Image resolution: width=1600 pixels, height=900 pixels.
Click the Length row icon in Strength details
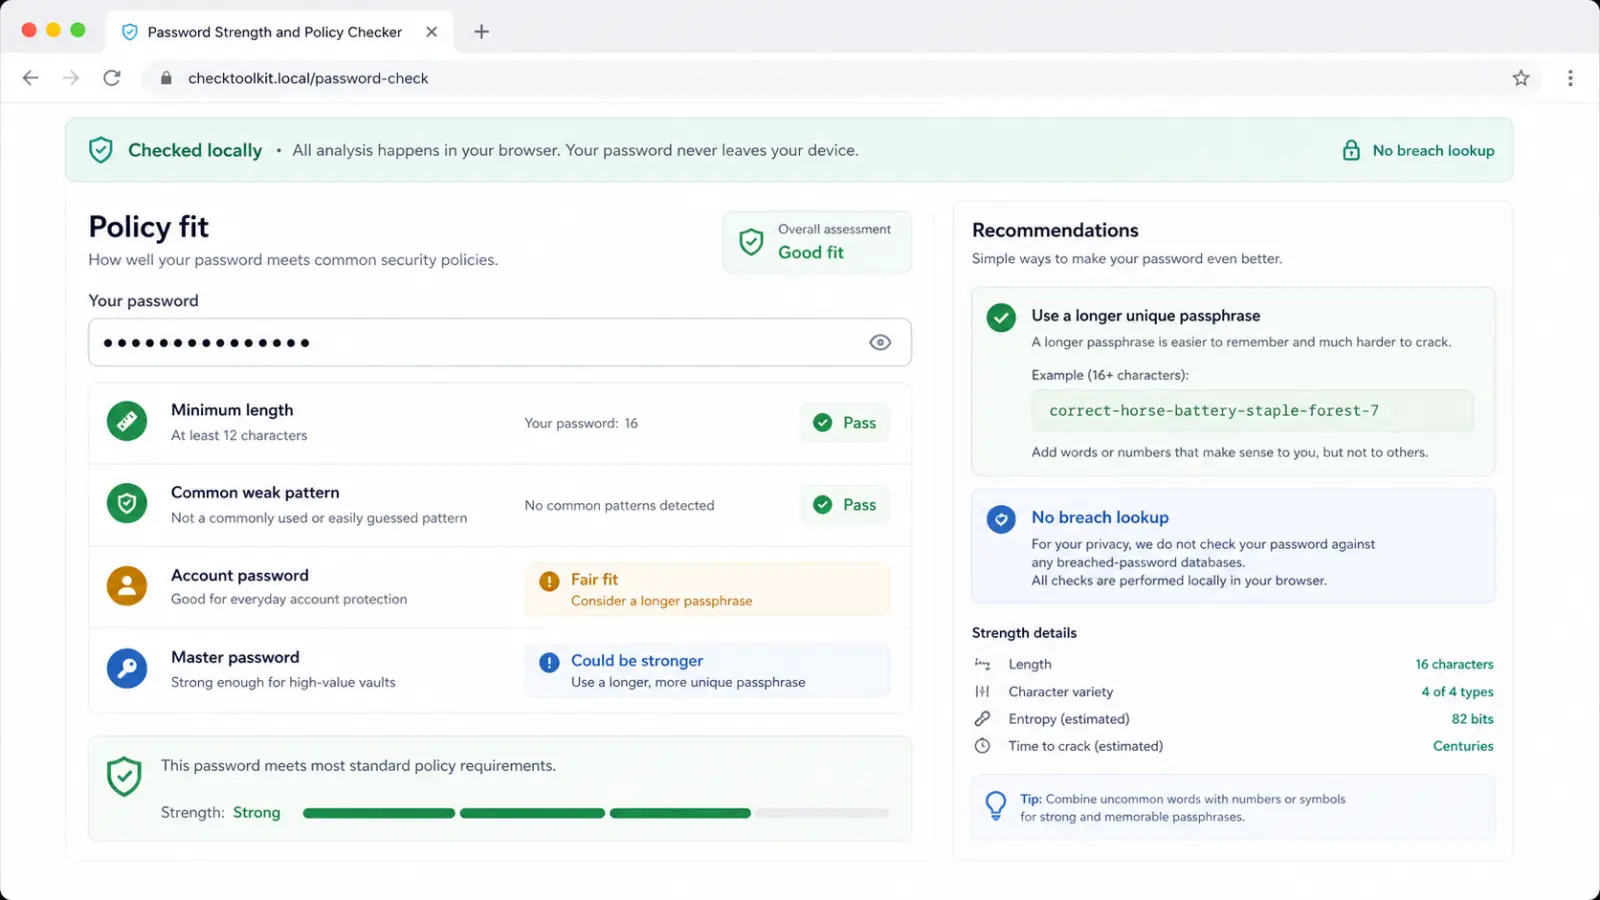tap(982, 664)
